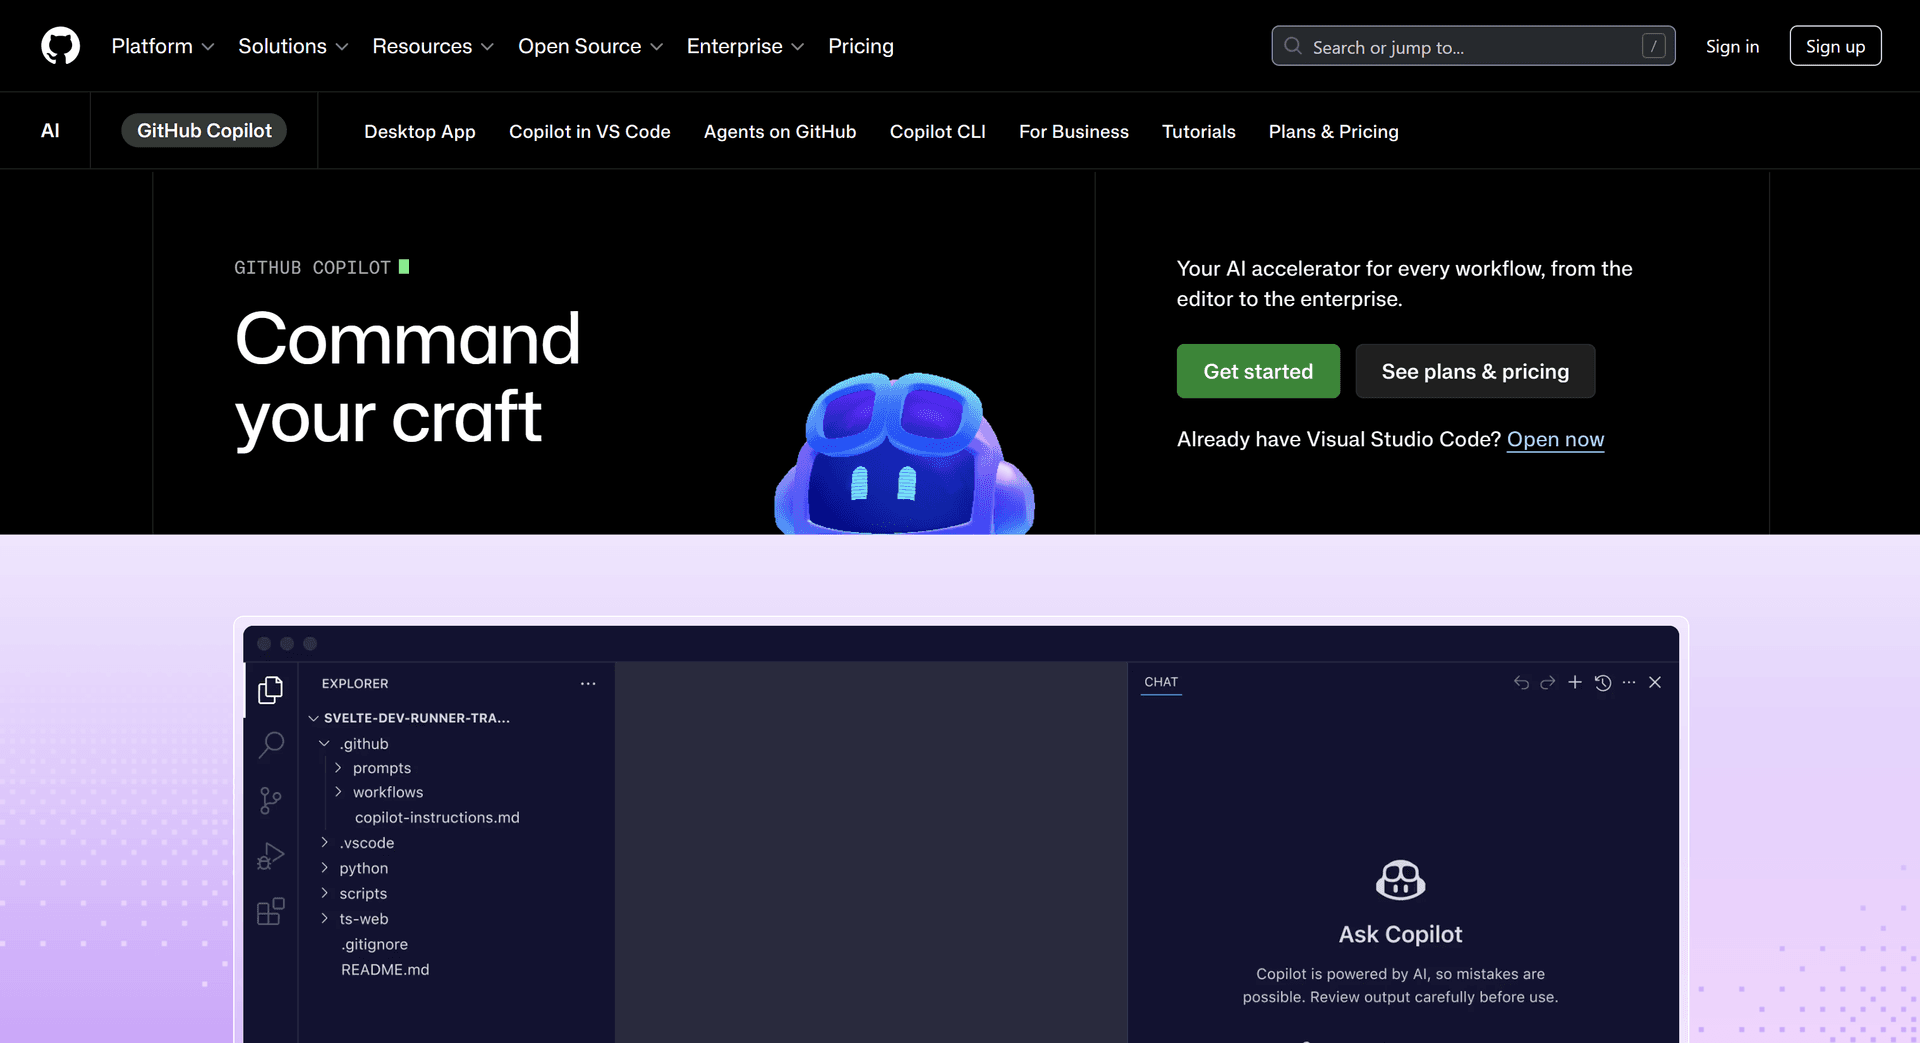Viewport: 1920px width, 1043px height.
Task: Open the chat history clock icon
Action: tap(1603, 682)
